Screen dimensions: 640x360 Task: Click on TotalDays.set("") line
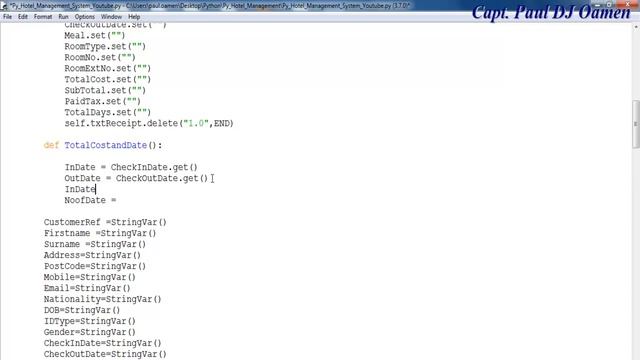tap(108, 113)
